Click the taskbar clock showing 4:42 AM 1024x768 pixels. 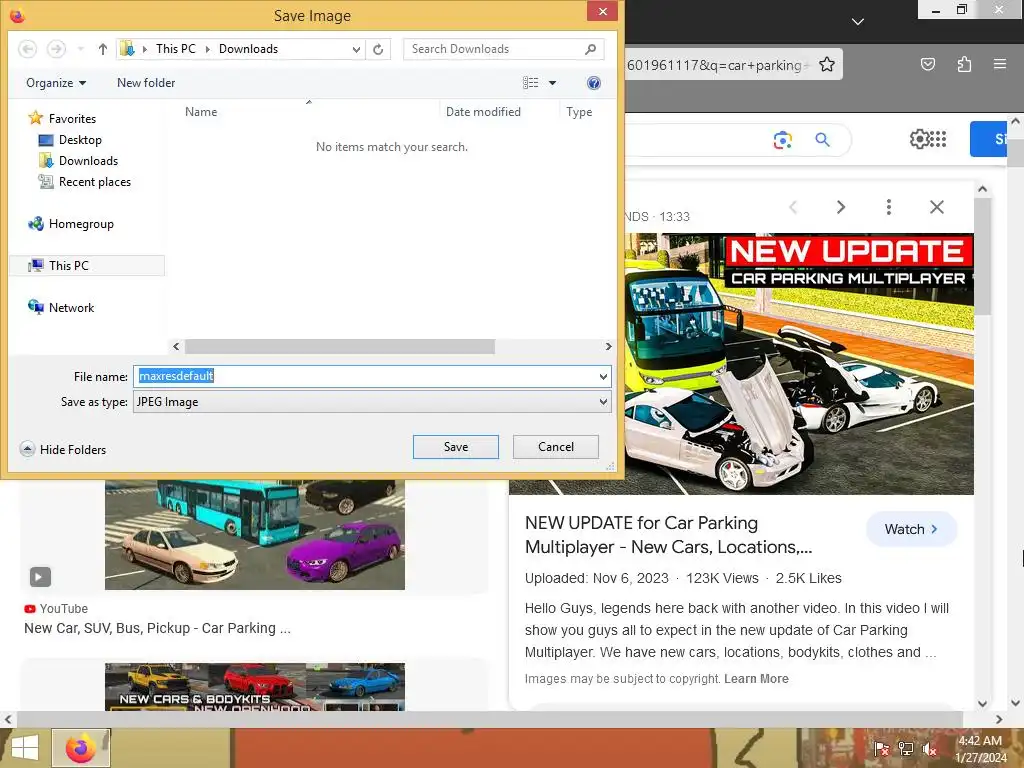pyautogui.click(x=980, y=749)
